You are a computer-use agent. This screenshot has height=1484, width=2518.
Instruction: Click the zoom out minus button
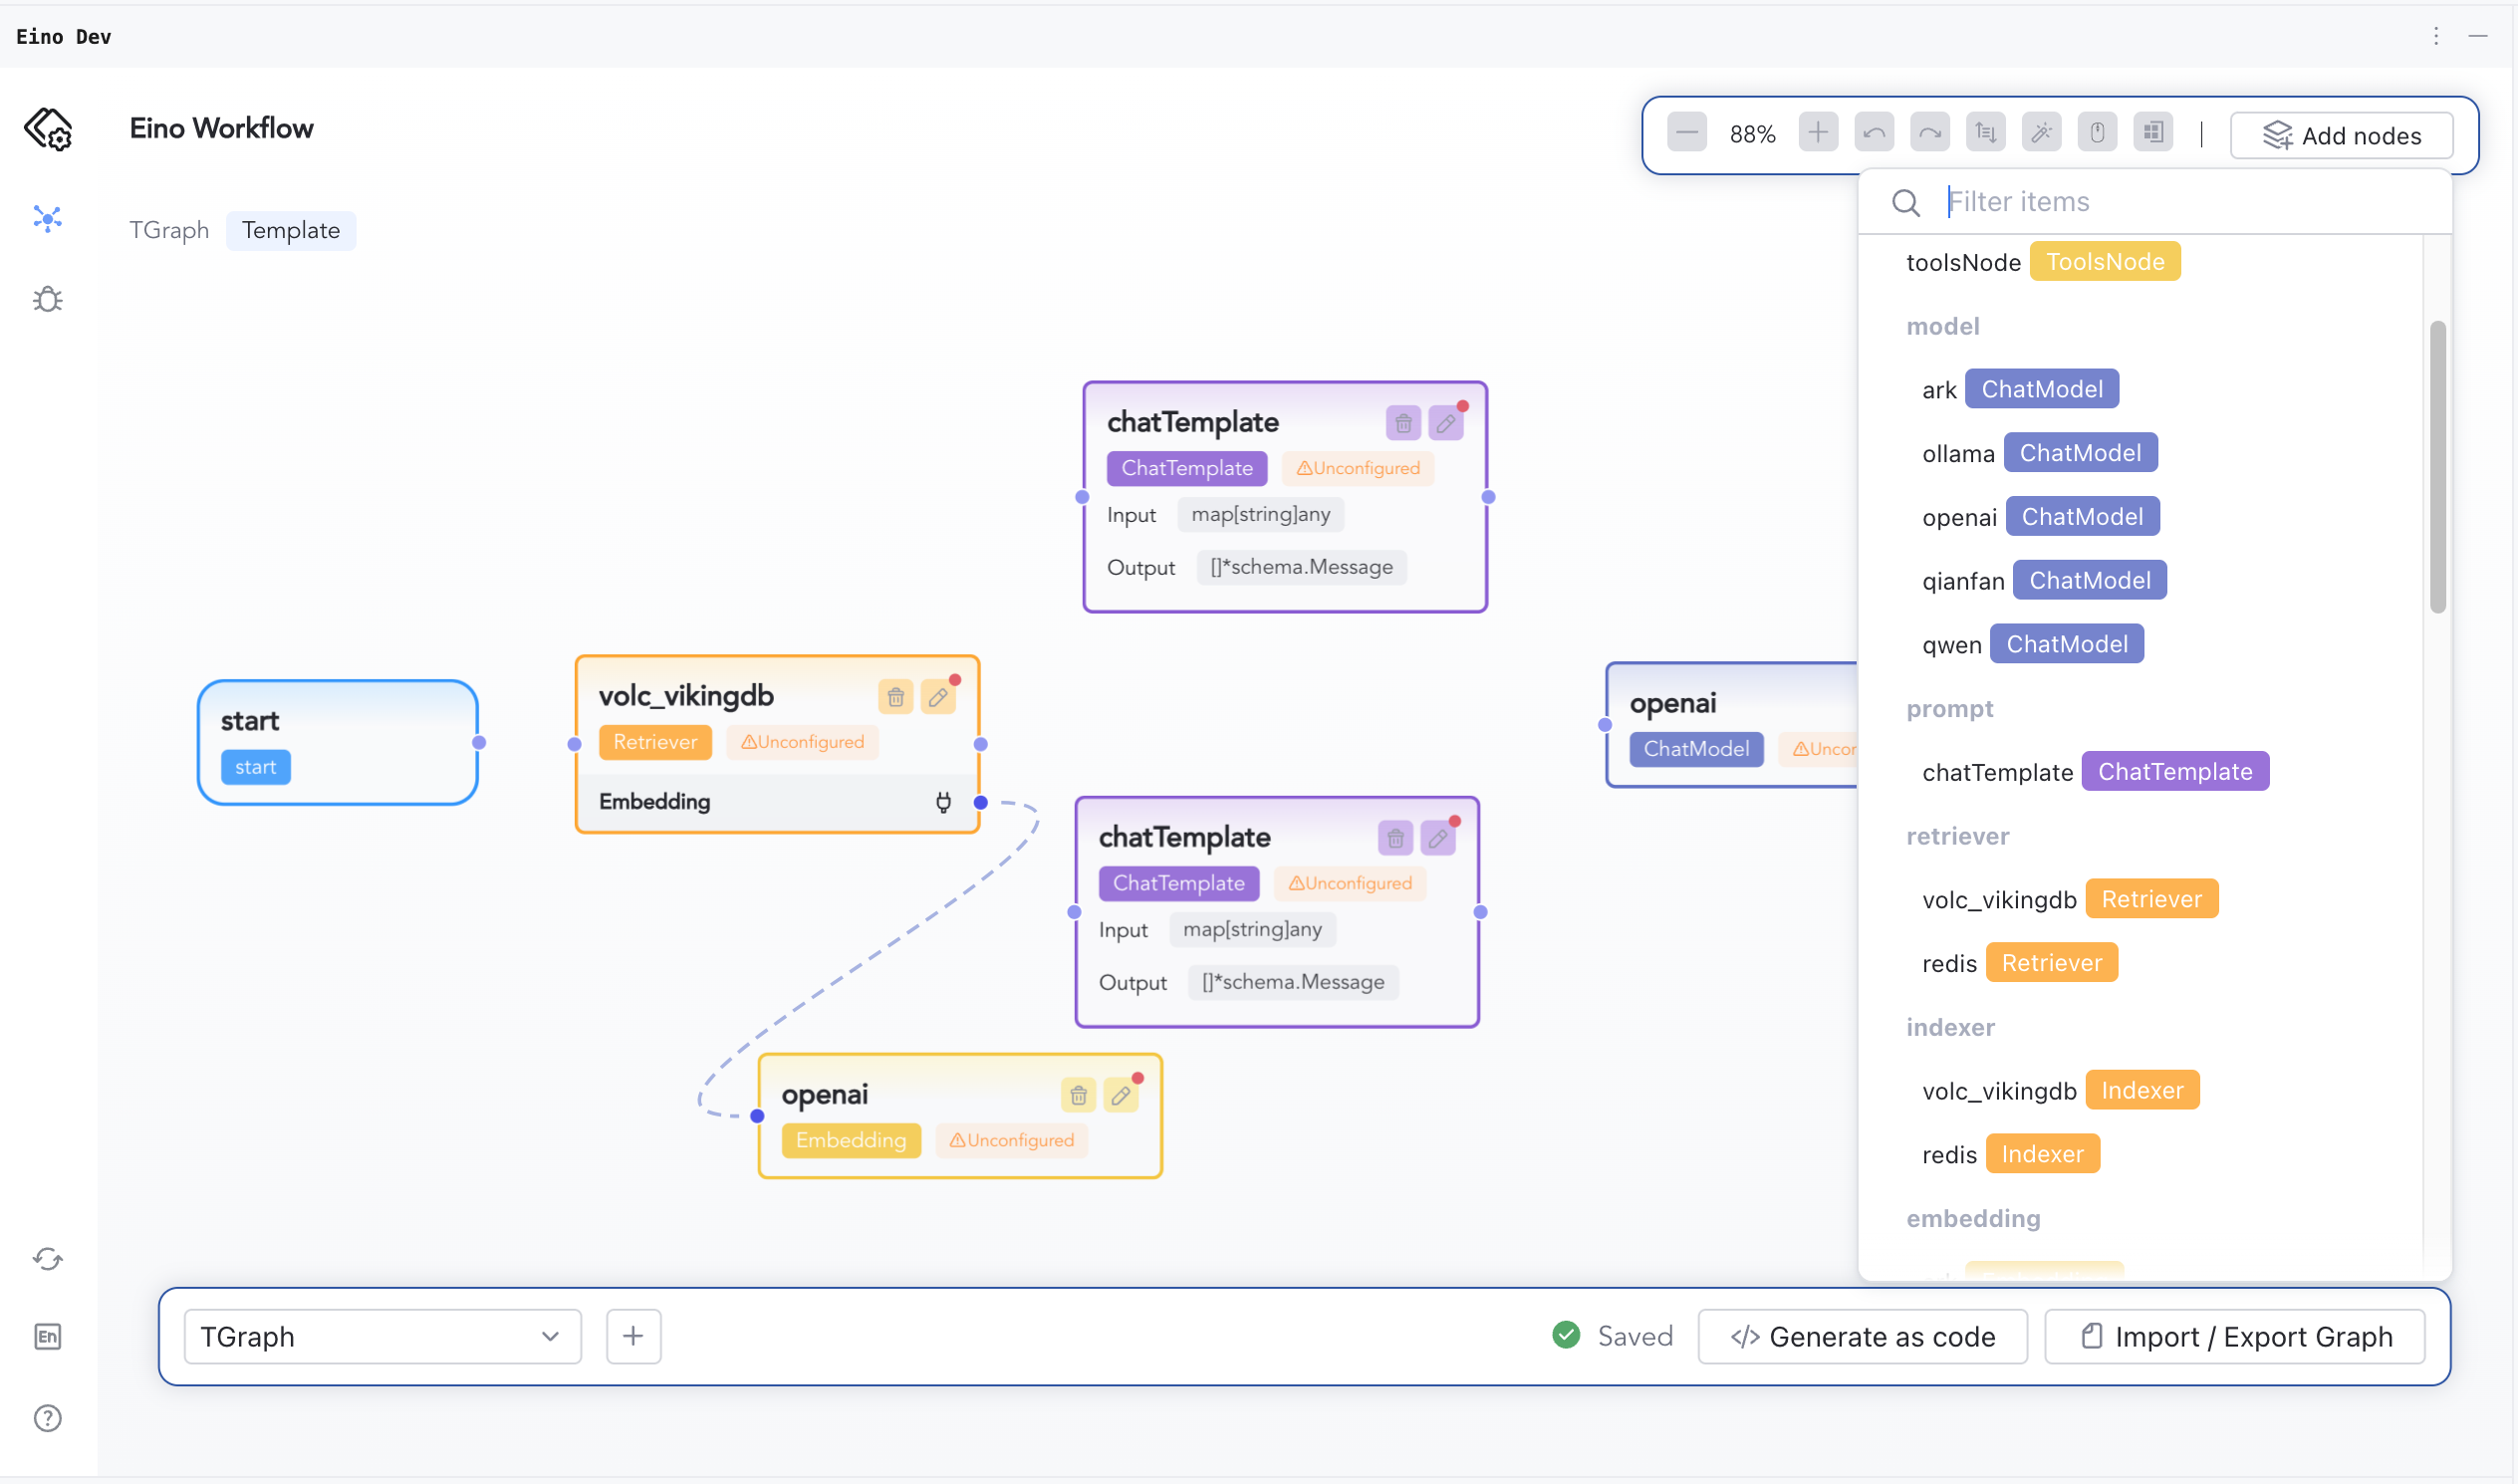pos(1686,133)
